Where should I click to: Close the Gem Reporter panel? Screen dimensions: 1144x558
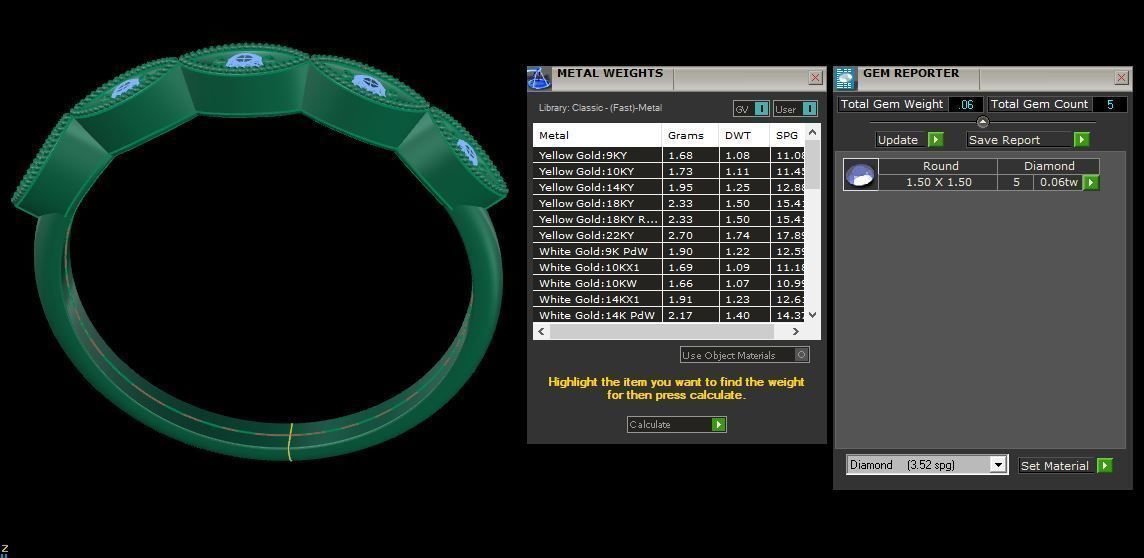[1122, 77]
